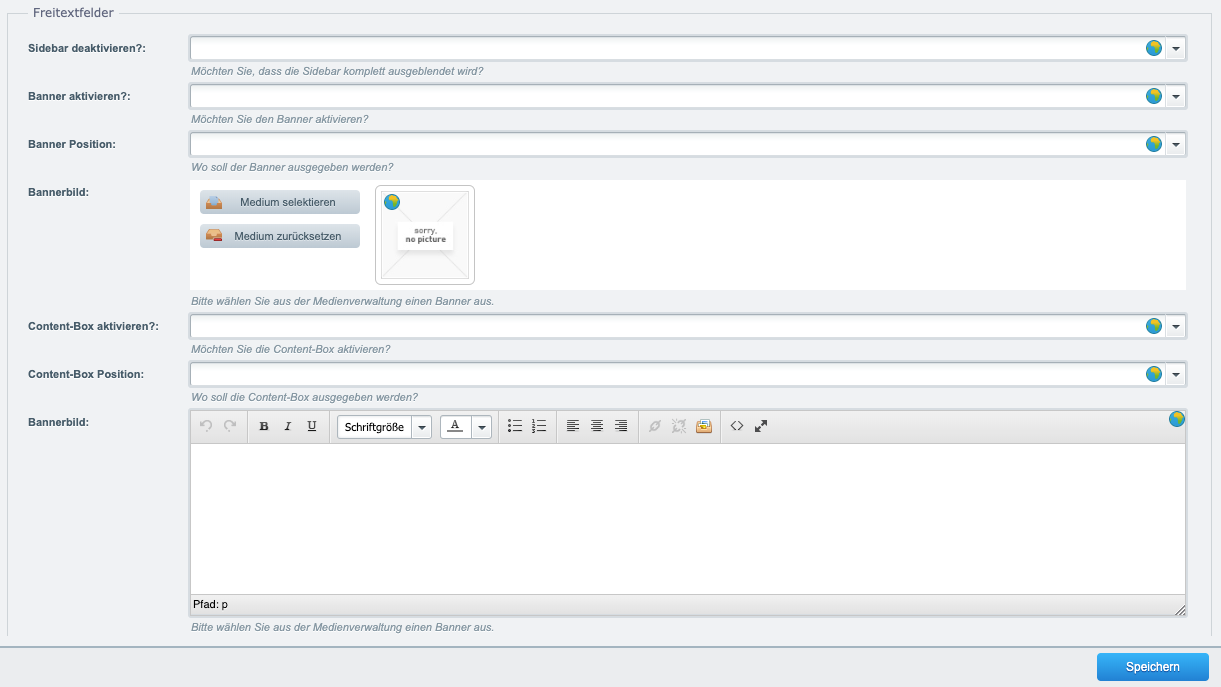Click the Sidebar deaktivieren input field

[x=678, y=48]
